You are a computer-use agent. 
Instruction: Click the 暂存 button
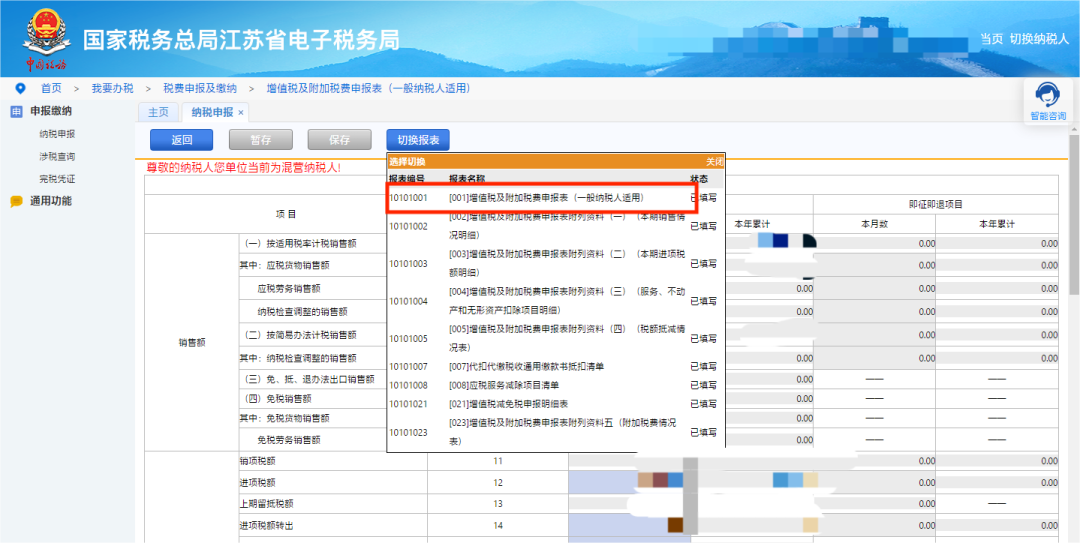tap(260, 140)
